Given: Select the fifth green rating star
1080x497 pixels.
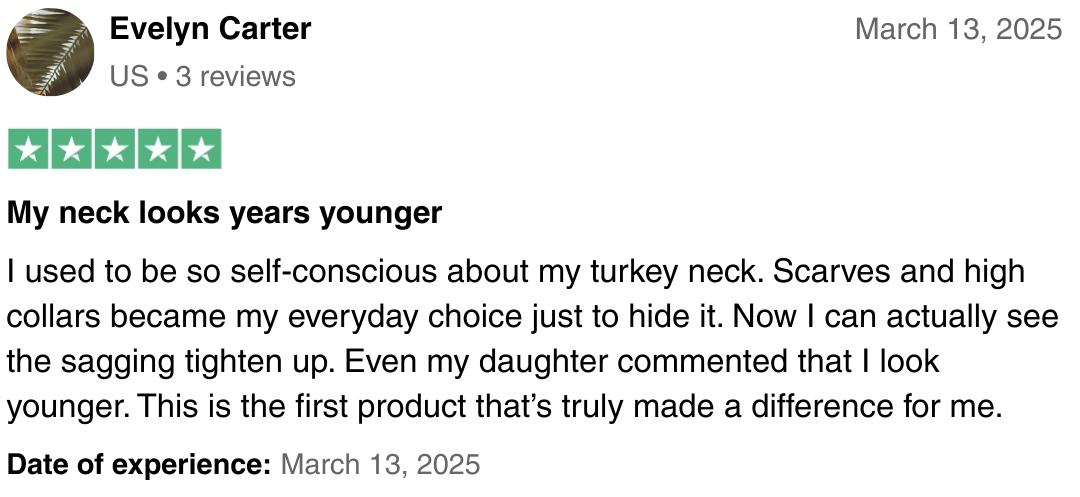Looking at the screenshot, I should pyautogui.click(x=201, y=150).
